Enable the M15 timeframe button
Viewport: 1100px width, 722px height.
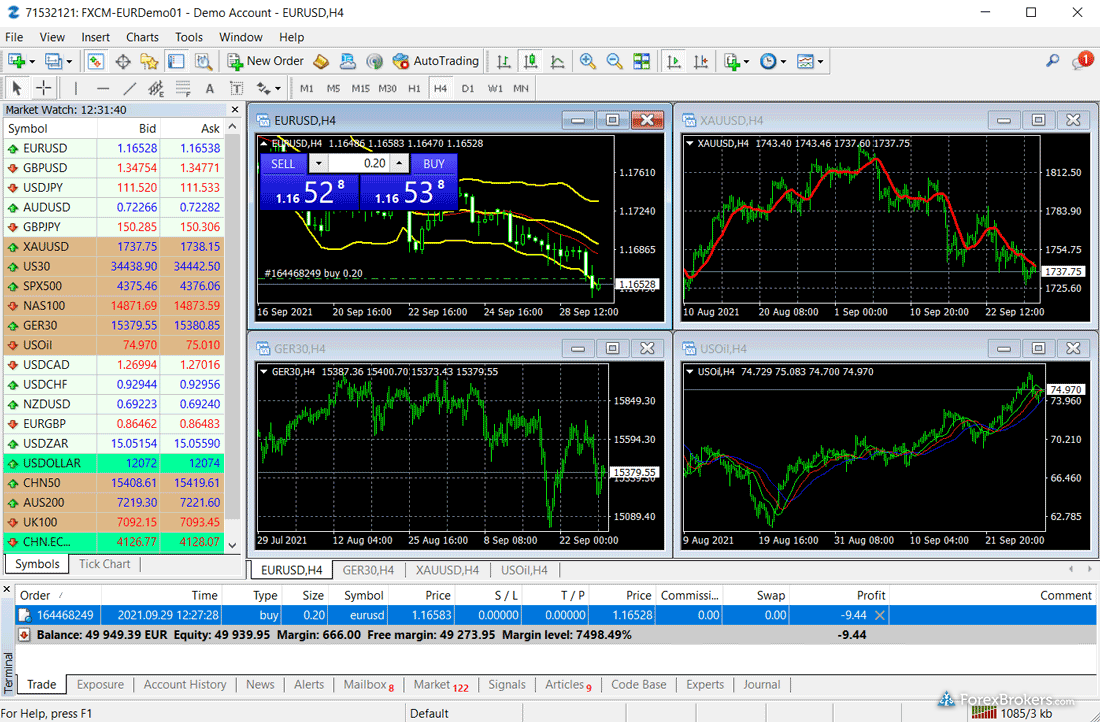tap(360, 88)
